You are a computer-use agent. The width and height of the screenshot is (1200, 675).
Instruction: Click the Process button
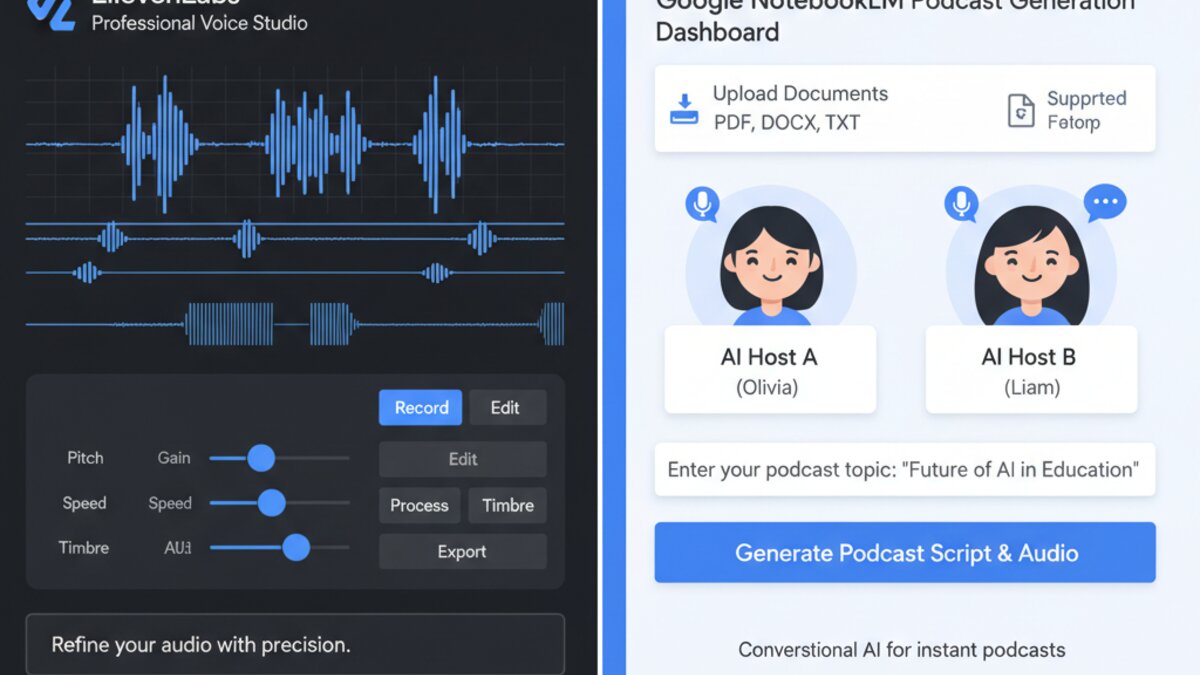(419, 505)
